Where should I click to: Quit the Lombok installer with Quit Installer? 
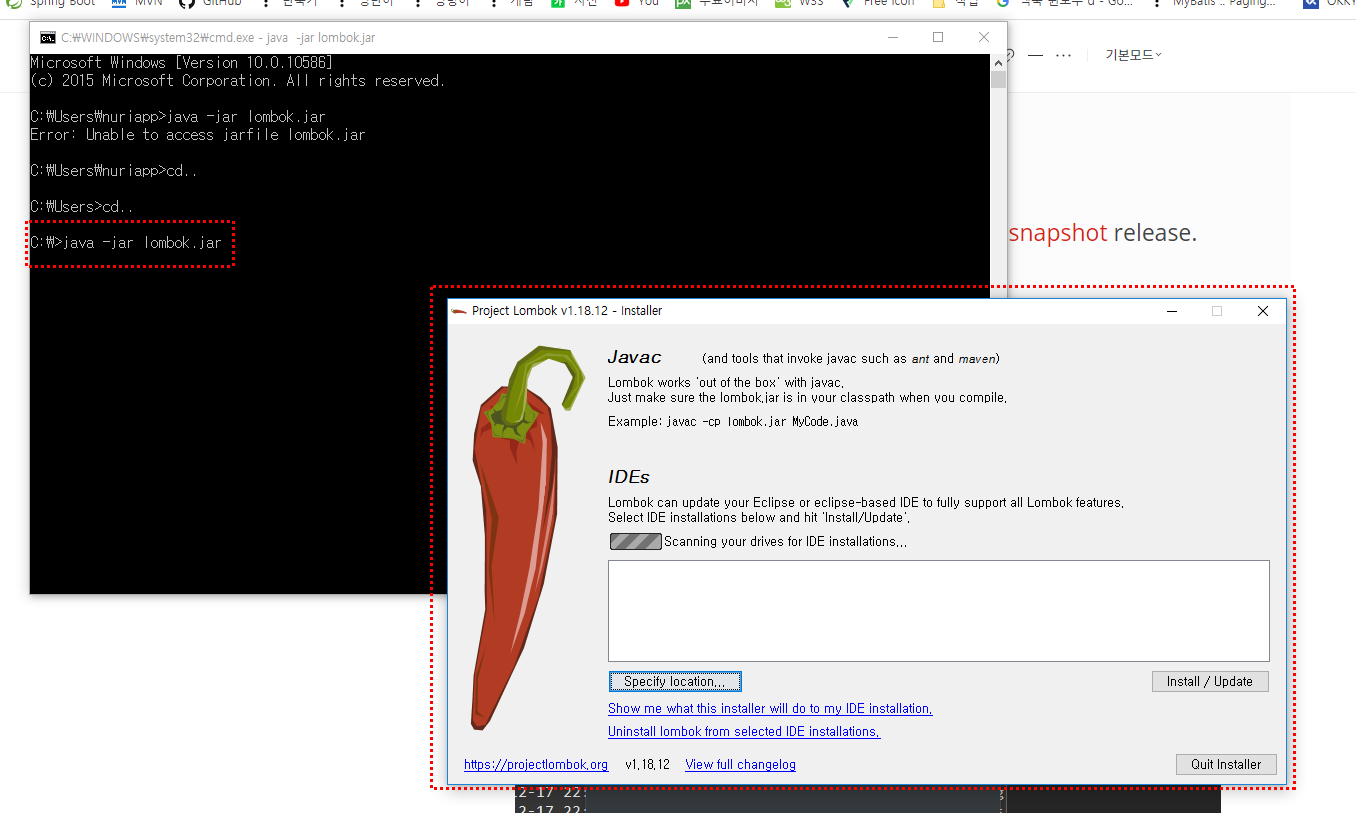1226,764
